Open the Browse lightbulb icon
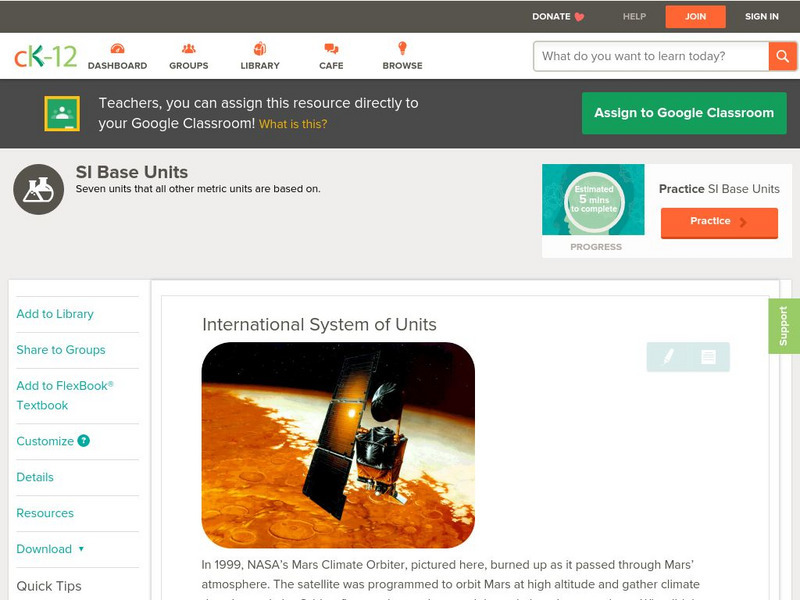Image resolution: width=800 pixels, height=600 pixels. [x=403, y=48]
